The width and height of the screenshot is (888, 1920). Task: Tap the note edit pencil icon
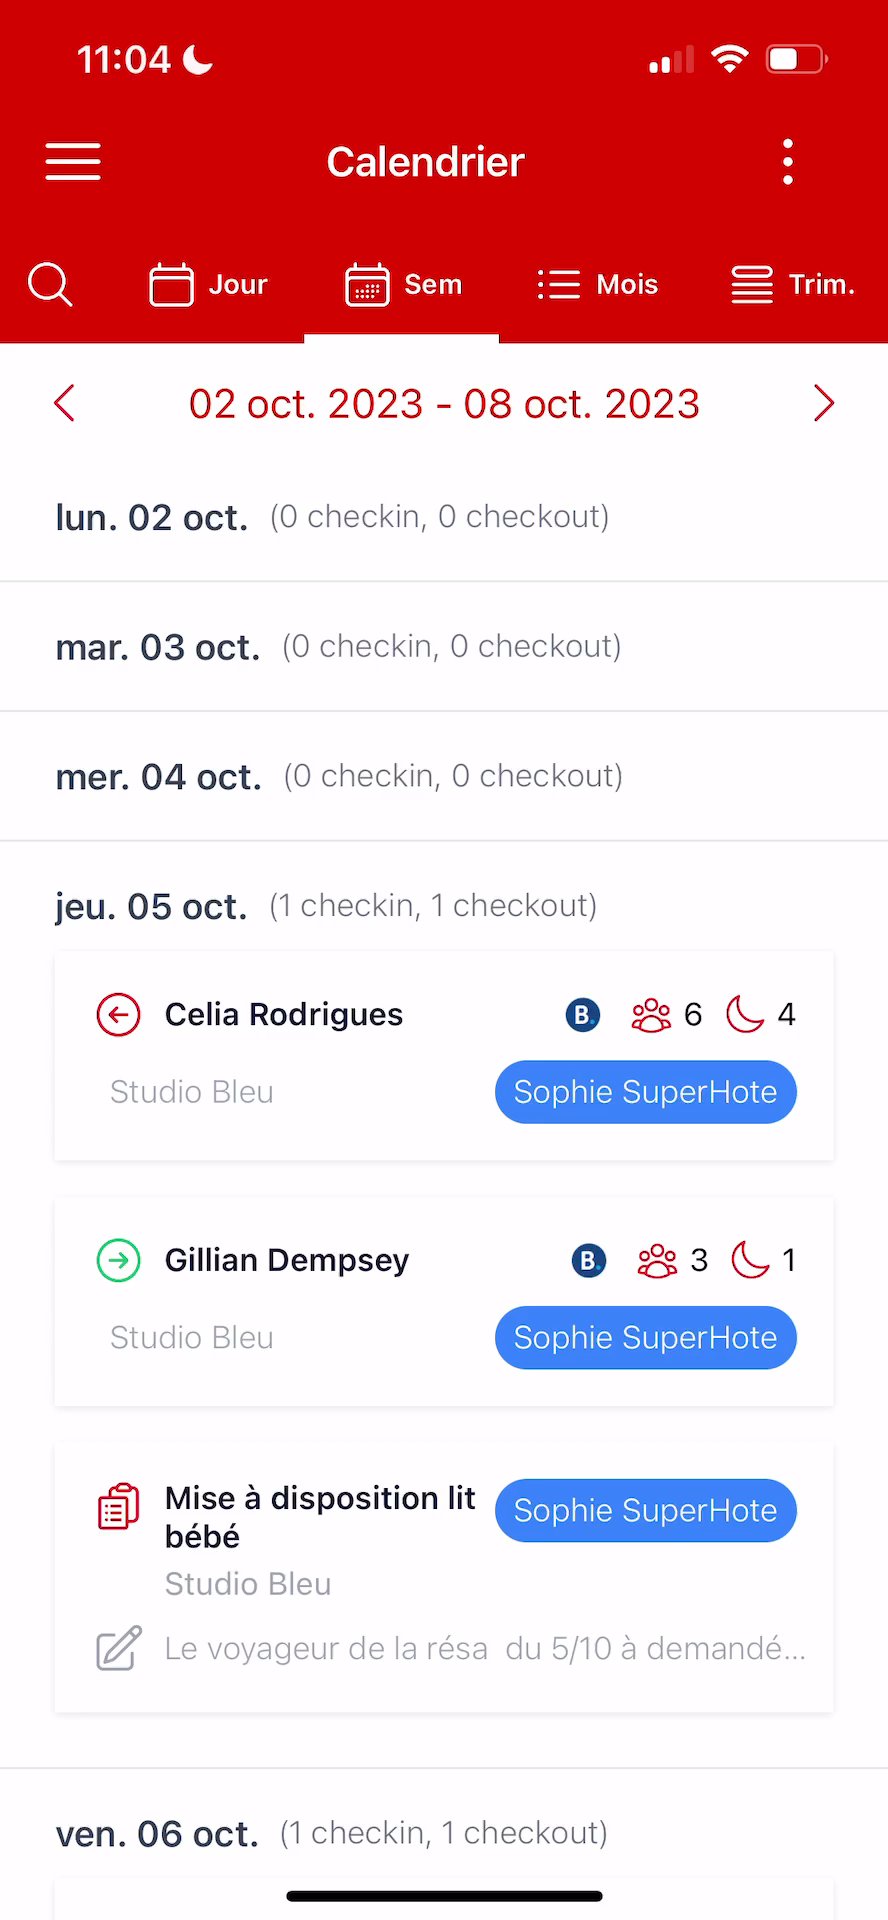[x=118, y=1649]
